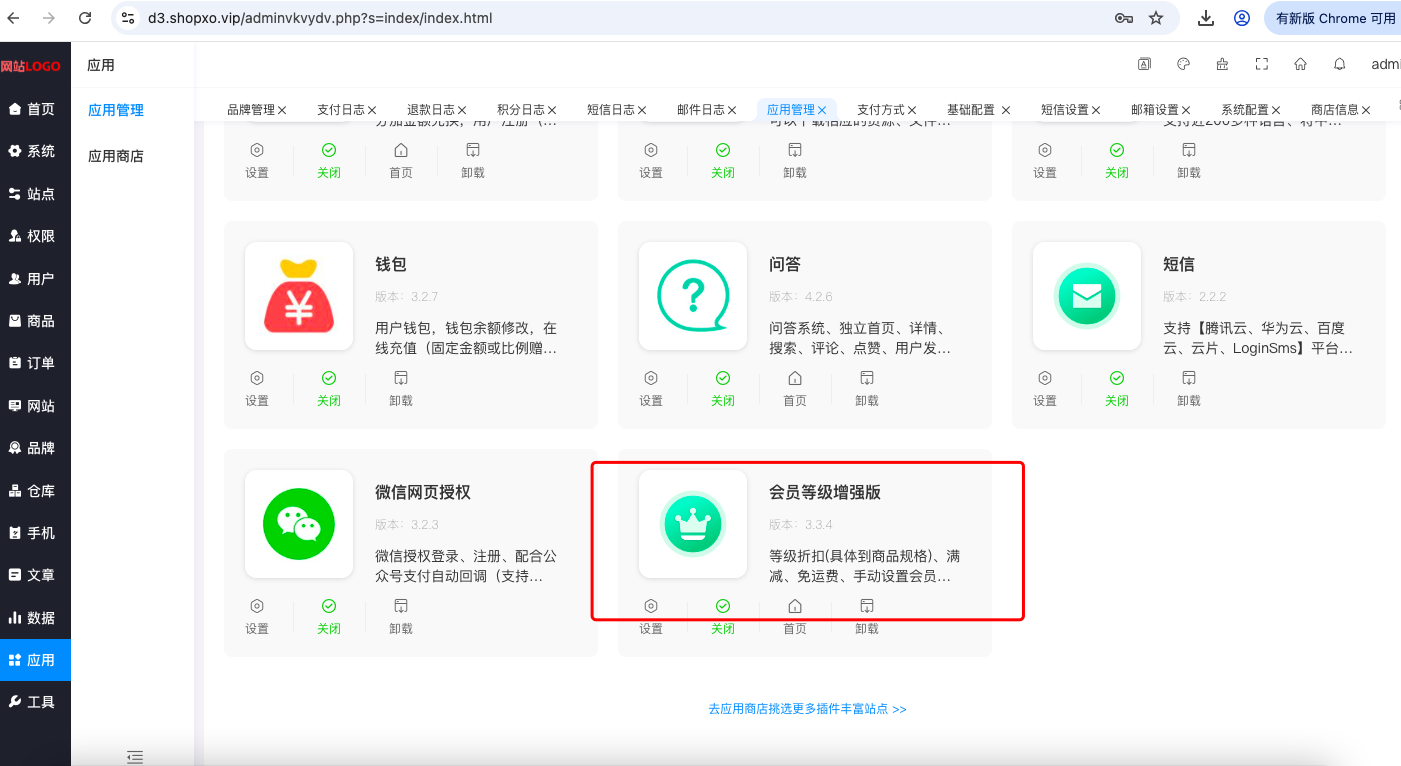The width and height of the screenshot is (1401, 766).
Task: Disable the 会员等级增强版 plugin
Action: point(723,616)
